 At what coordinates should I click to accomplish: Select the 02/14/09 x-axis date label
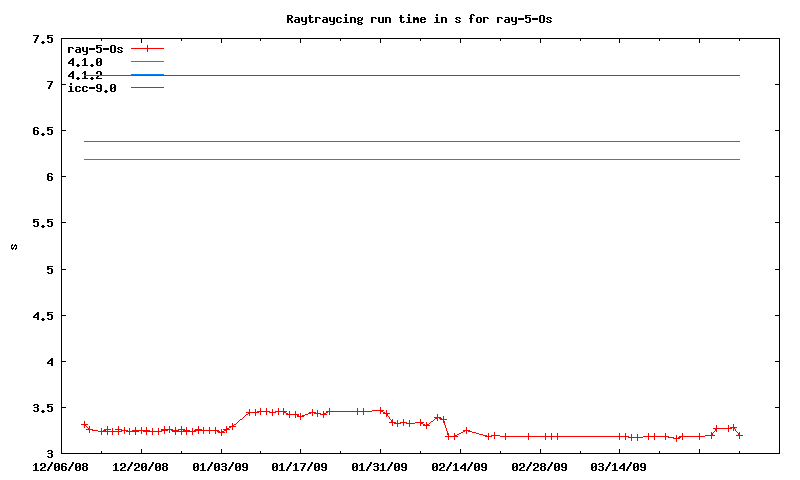point(460,466)
